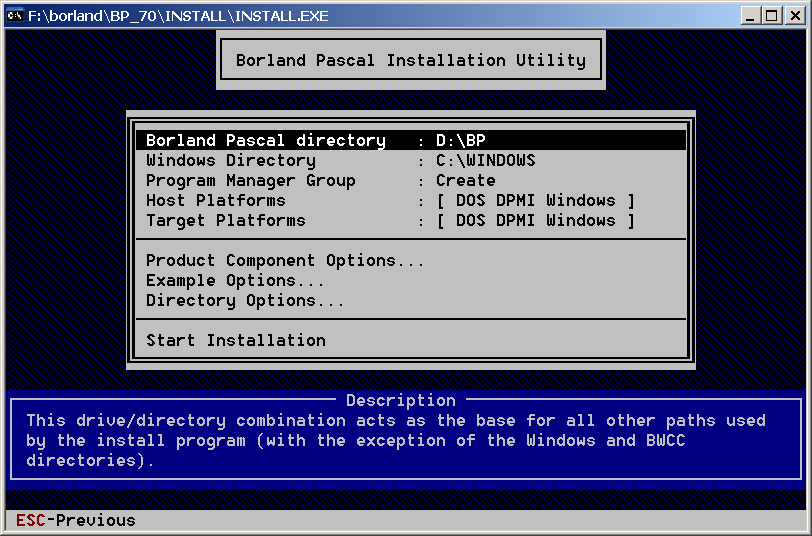This screenshot has width=812, height=536.
Task: Open Example Options submenu
Action: point(411,281)
